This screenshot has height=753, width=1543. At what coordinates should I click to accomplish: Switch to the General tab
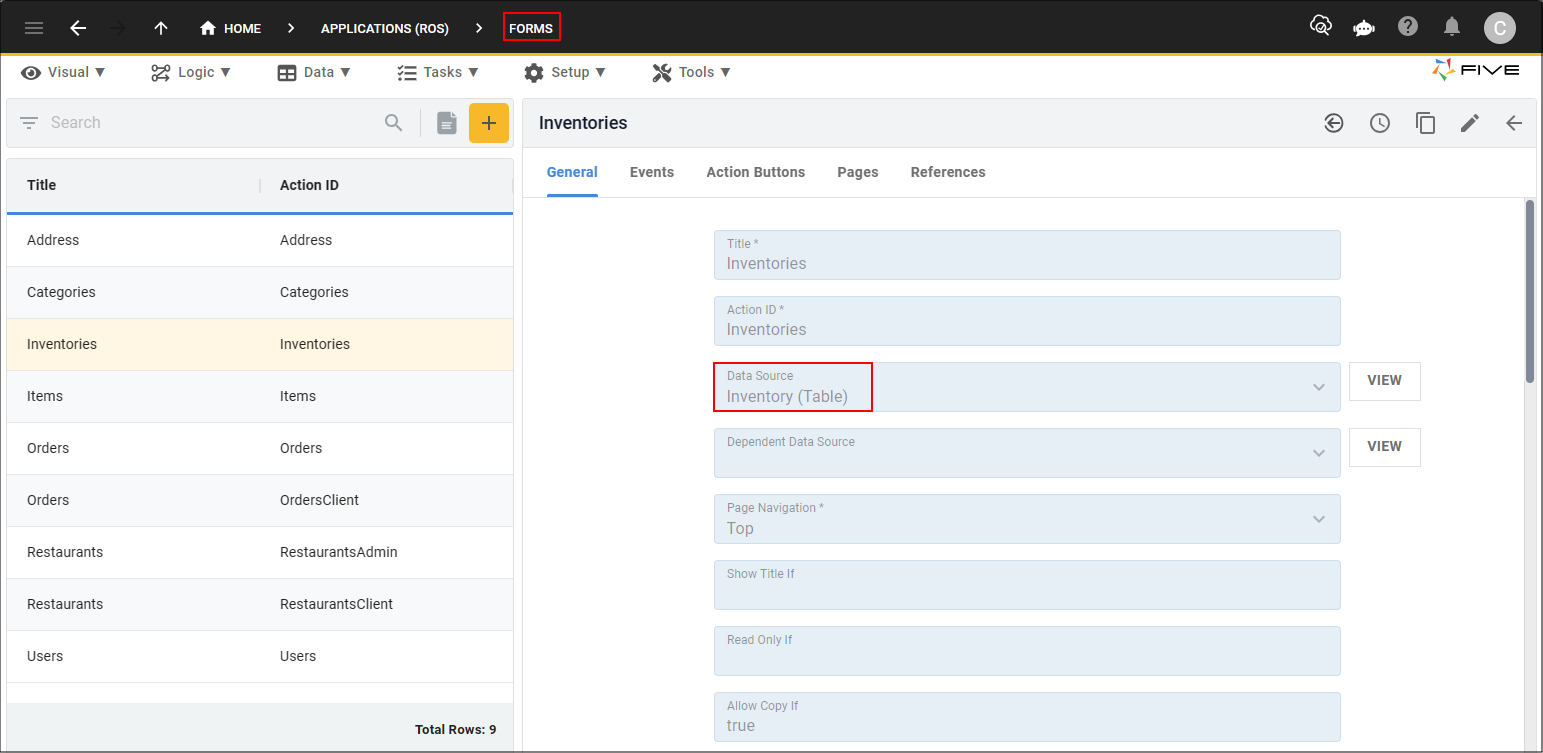point(572,172)
